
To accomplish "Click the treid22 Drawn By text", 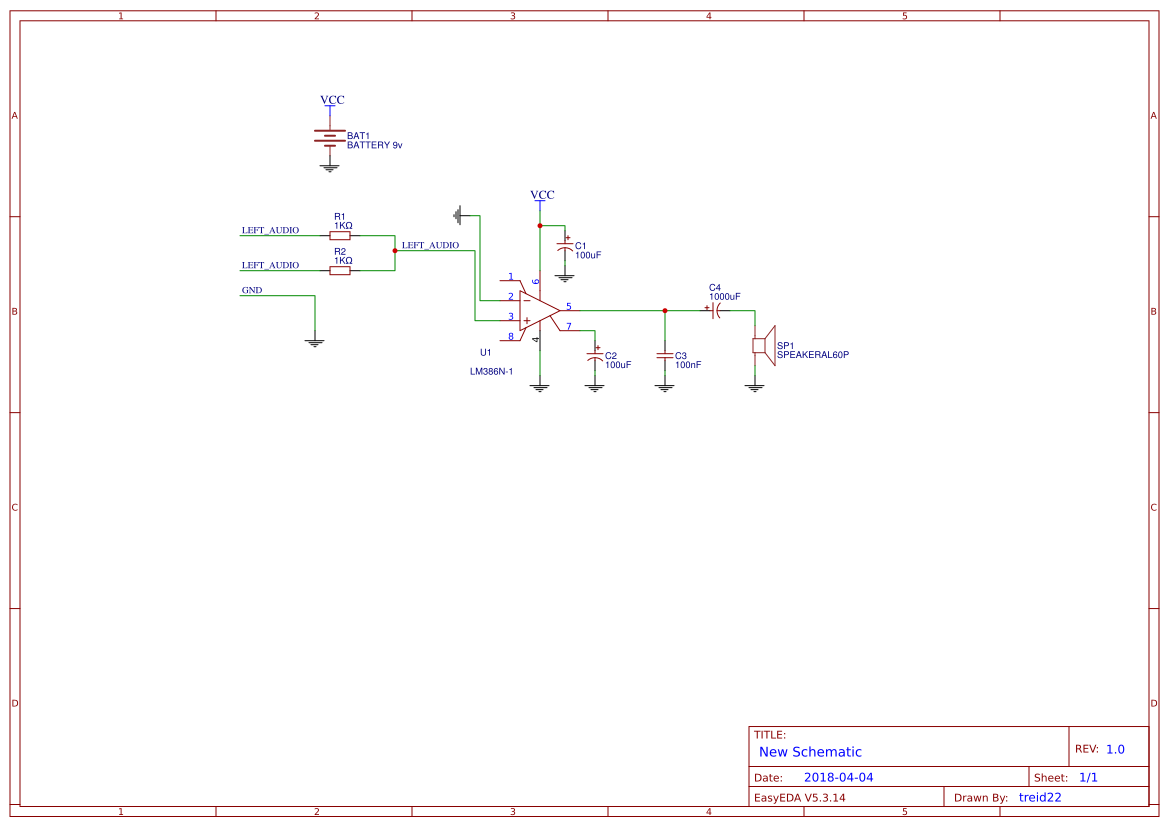I will coord(1040,797).
